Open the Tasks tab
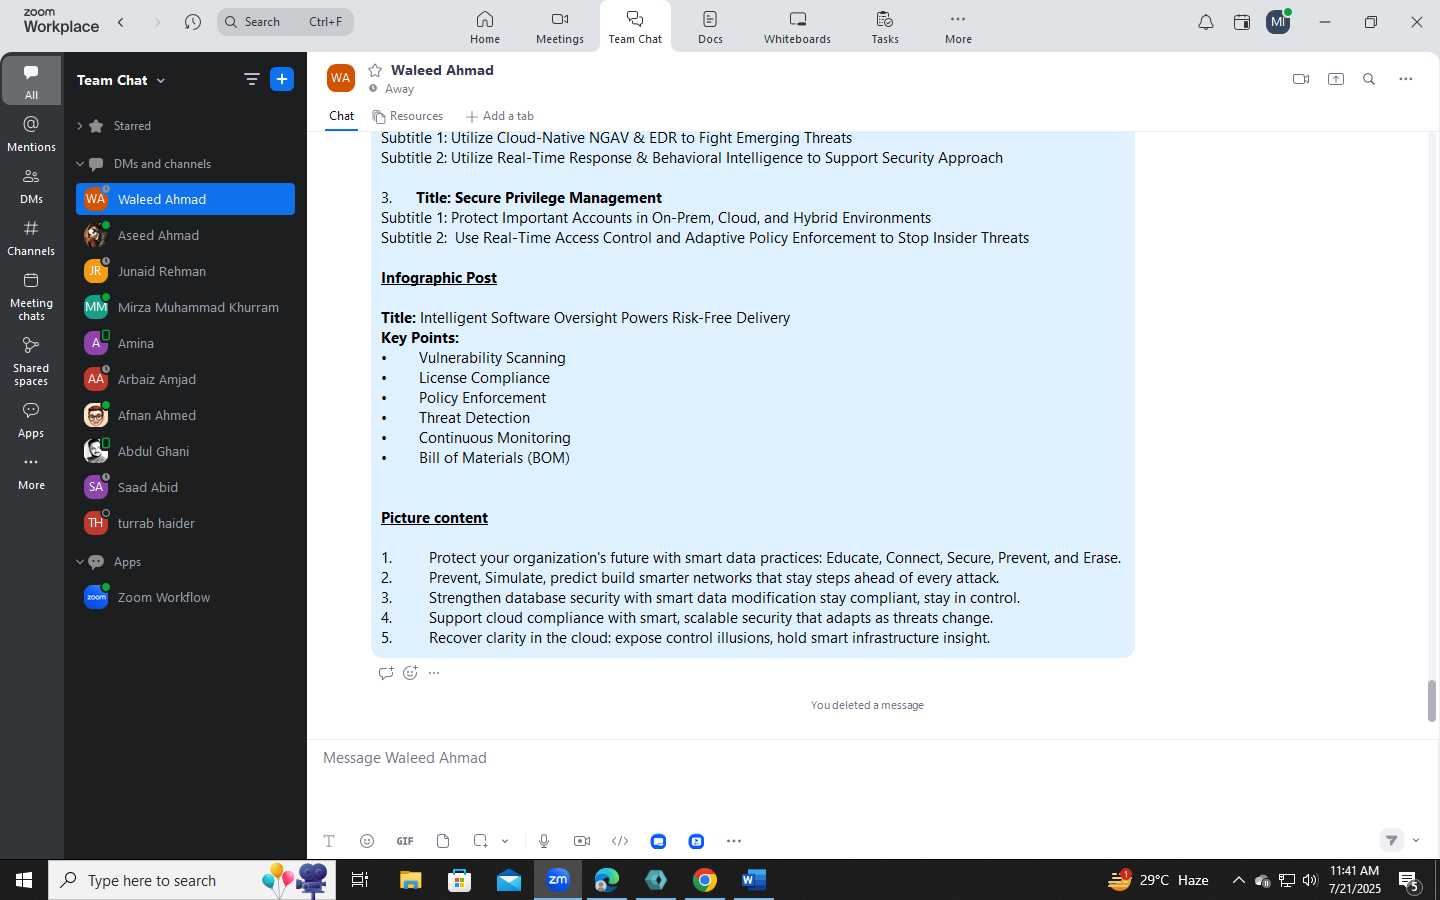Viewport: 1440px width, 900px height. (885, 27)
